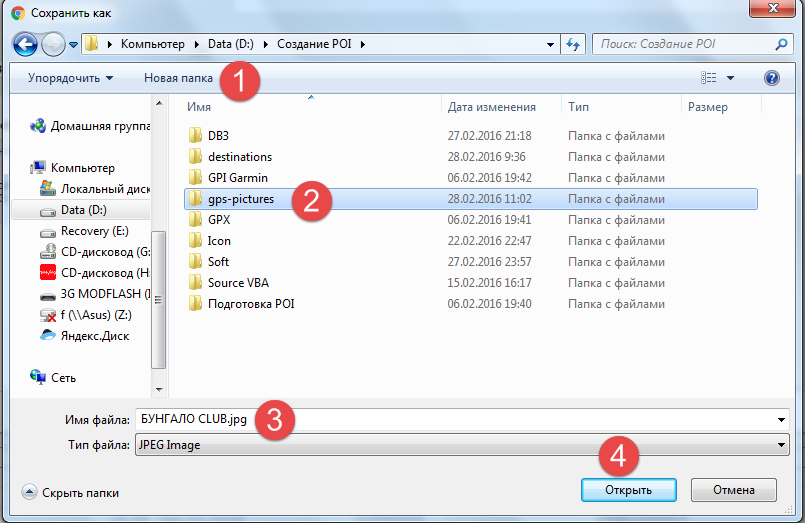
Task: Sort by the Дата изменения column header
Action: coord(492,107)
